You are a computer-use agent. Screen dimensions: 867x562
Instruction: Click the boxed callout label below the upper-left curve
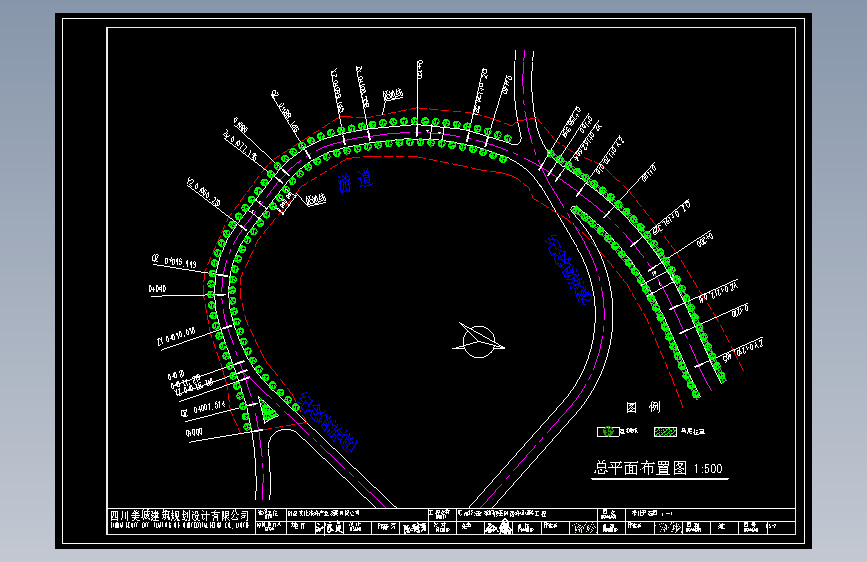316,200
